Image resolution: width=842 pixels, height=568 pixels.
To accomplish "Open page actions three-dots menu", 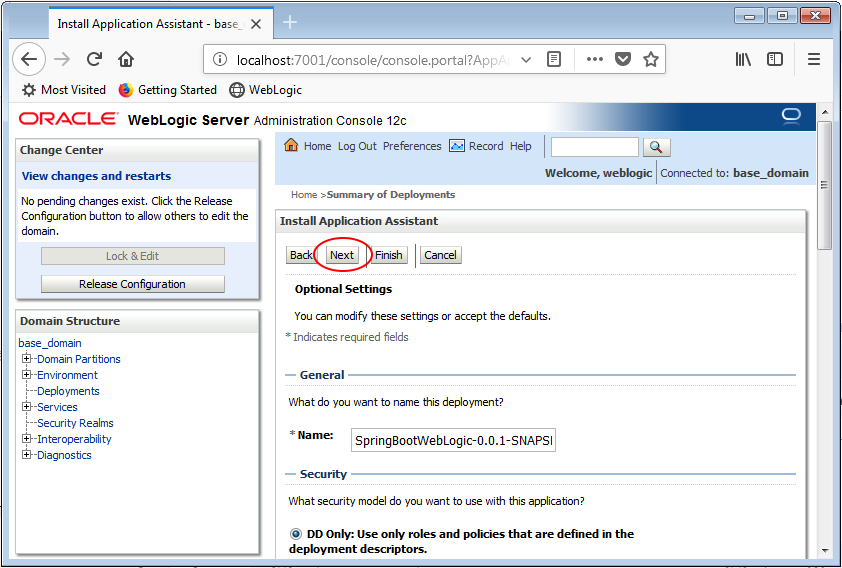I will [x=594, y=59].
